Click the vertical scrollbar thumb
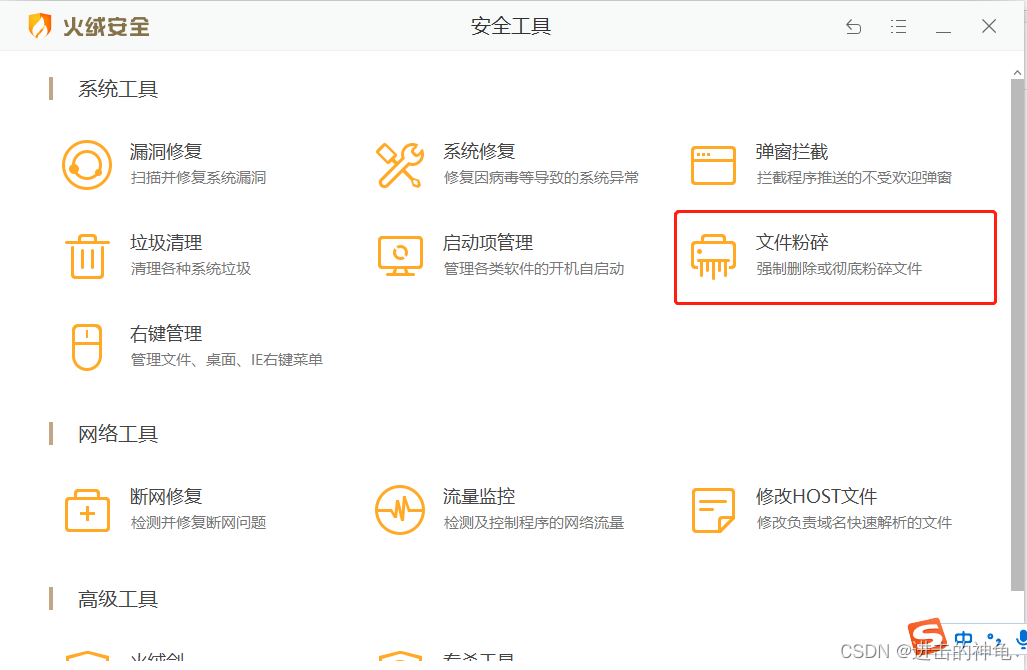 (x=1017, y=334)
